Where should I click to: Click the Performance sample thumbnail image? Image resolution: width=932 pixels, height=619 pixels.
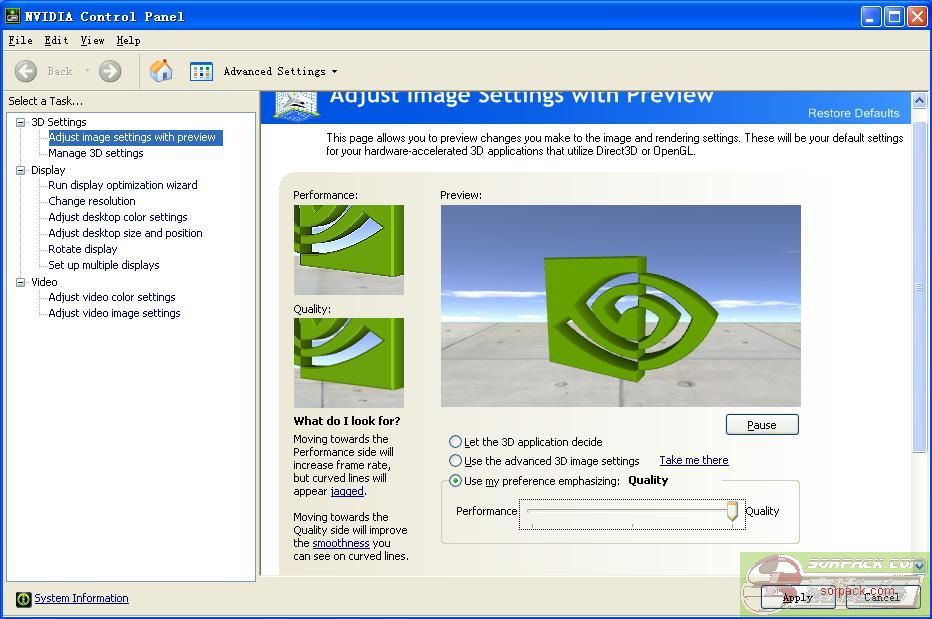[x=348, y=250]
